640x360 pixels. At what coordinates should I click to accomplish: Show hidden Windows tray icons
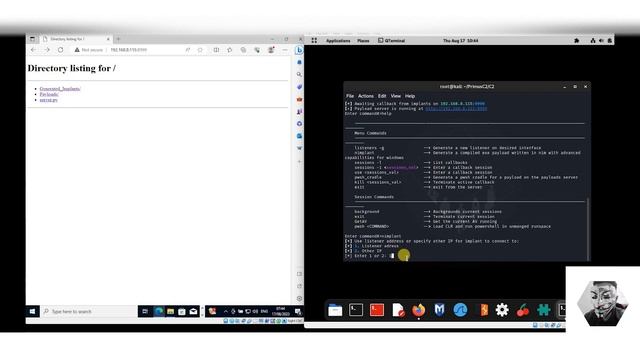coord(226,311)
